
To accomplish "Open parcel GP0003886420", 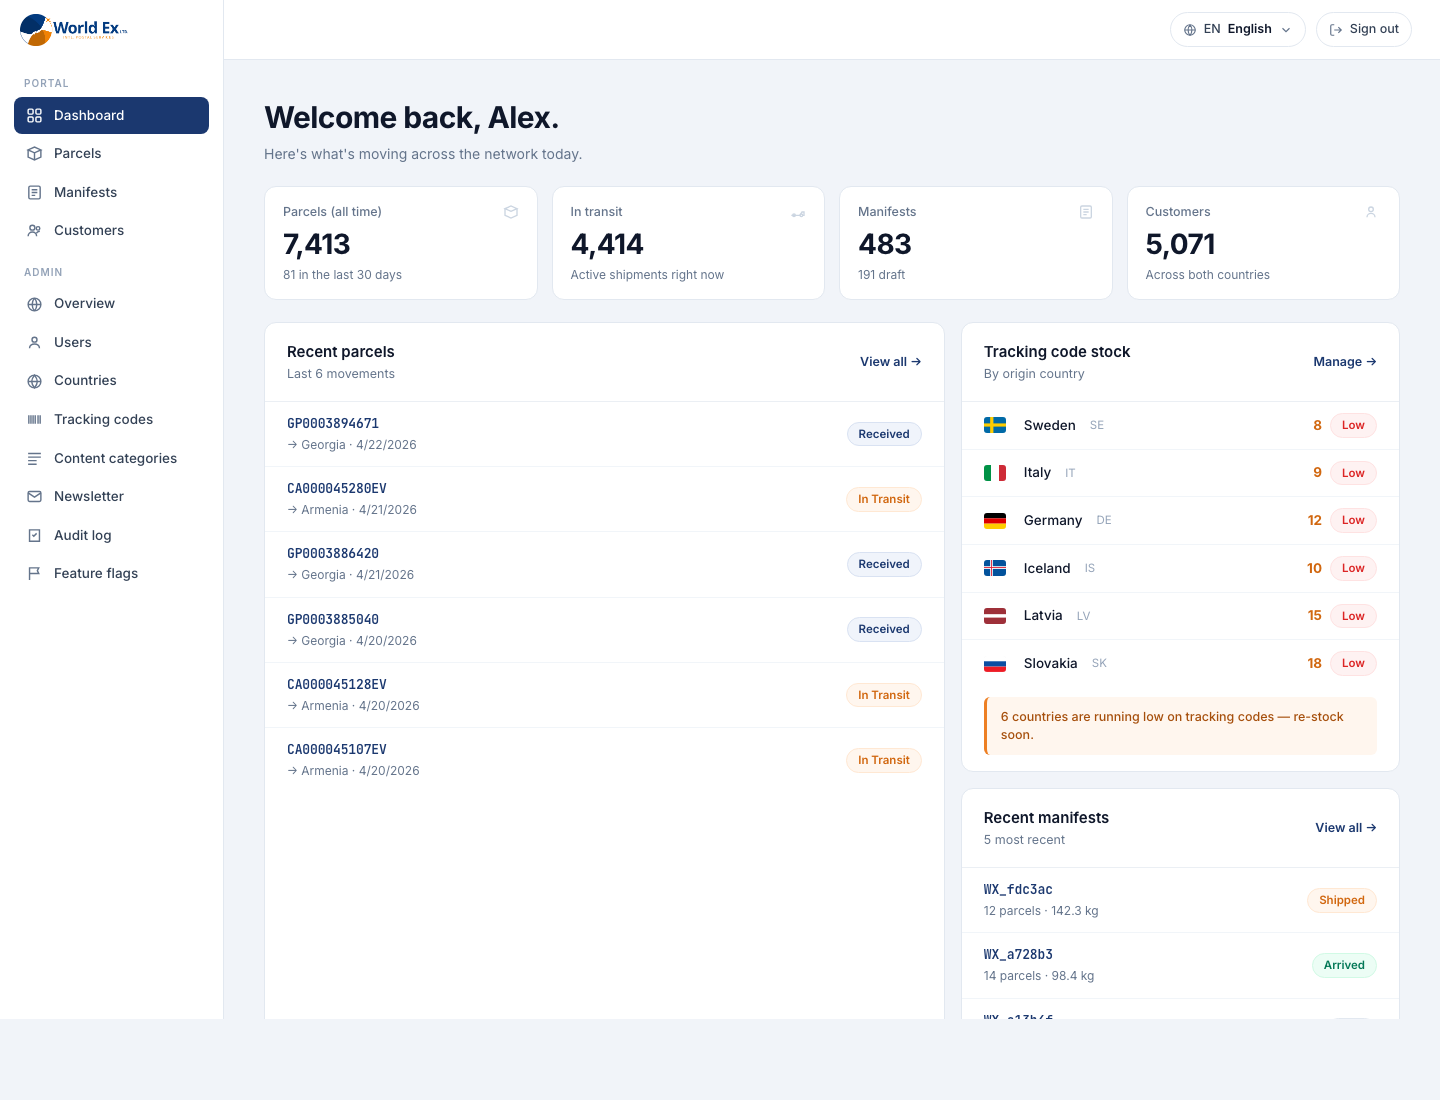I will (x=604, y=564).
